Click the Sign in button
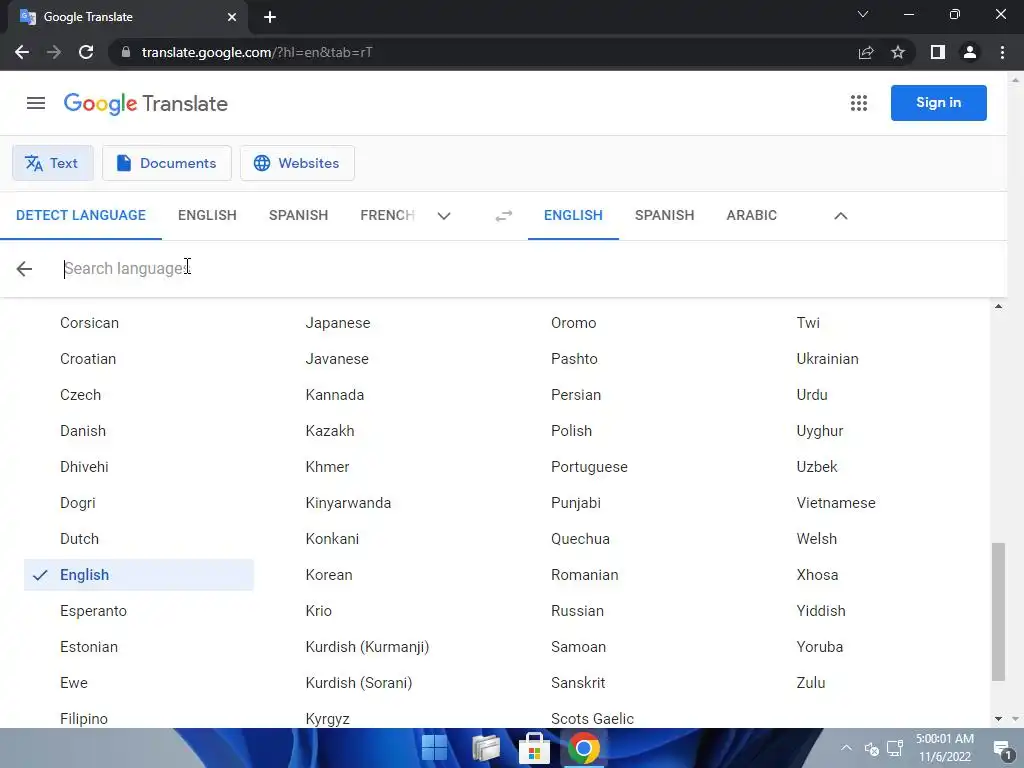This screenshot has width=1024, height=768. tap(938, 103)
